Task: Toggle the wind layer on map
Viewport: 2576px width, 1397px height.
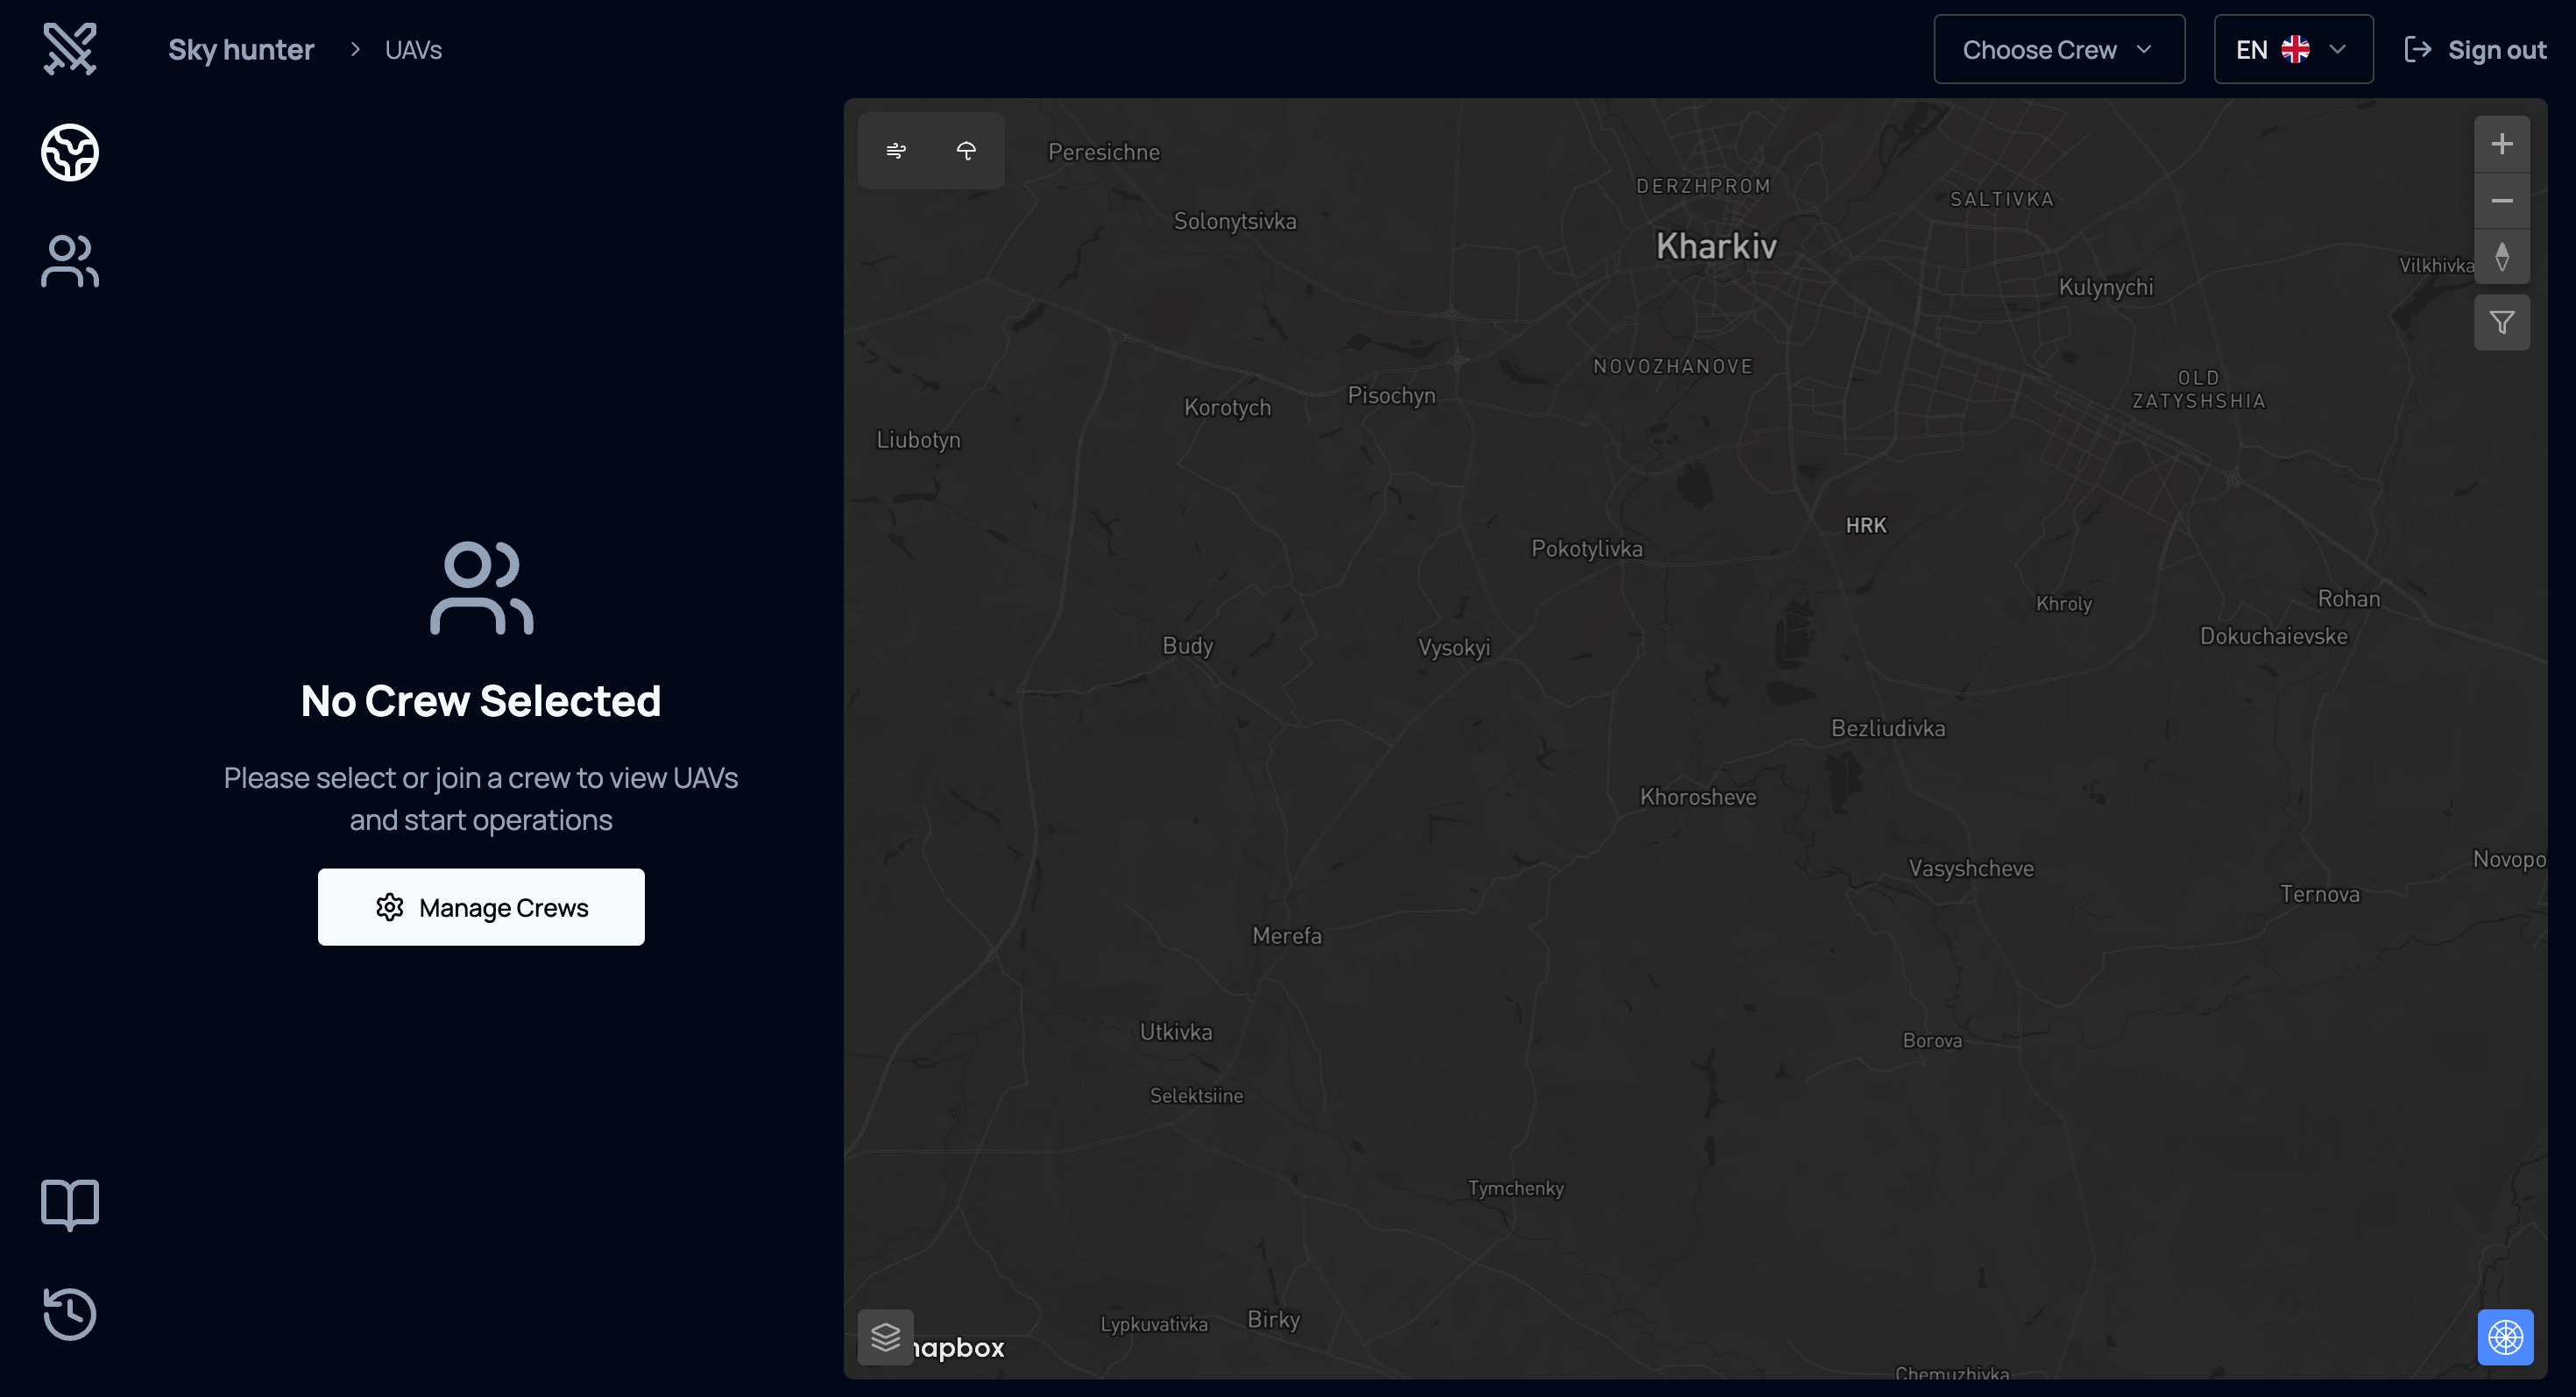Action: pos(896,151)
